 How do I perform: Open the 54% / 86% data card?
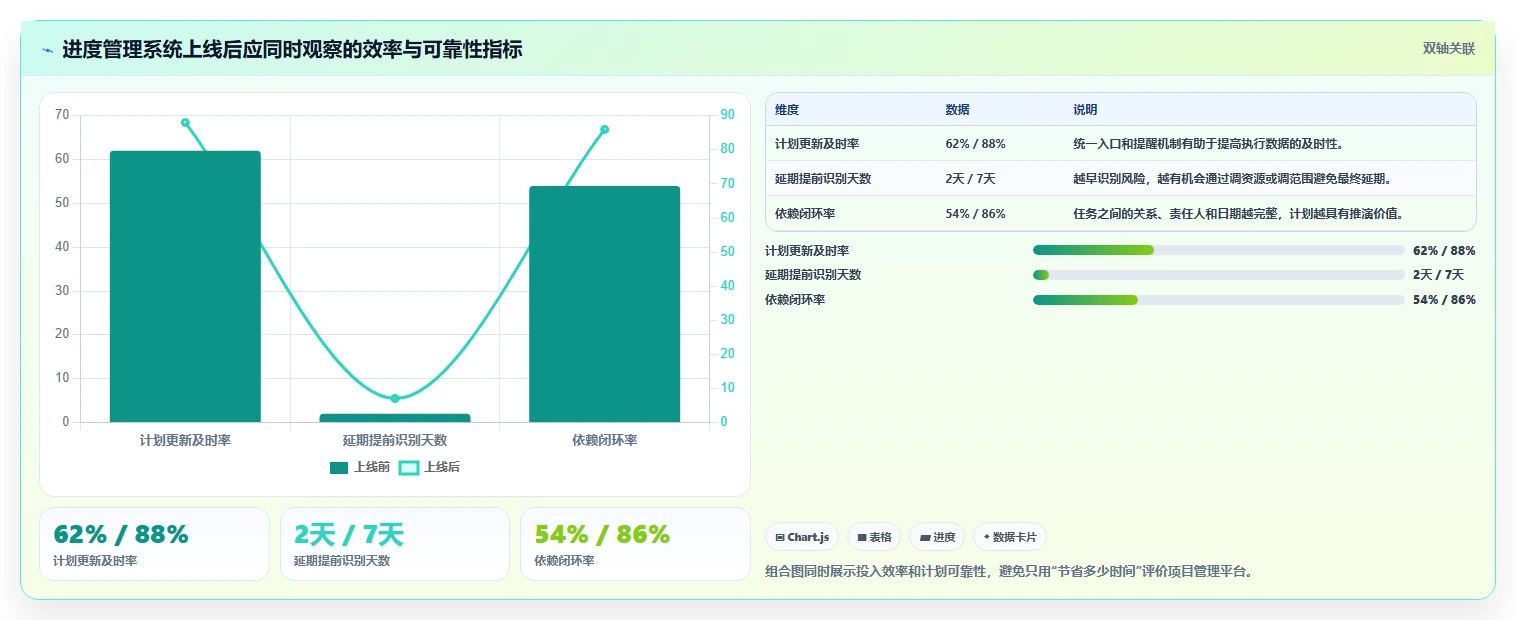pos(635,544)
